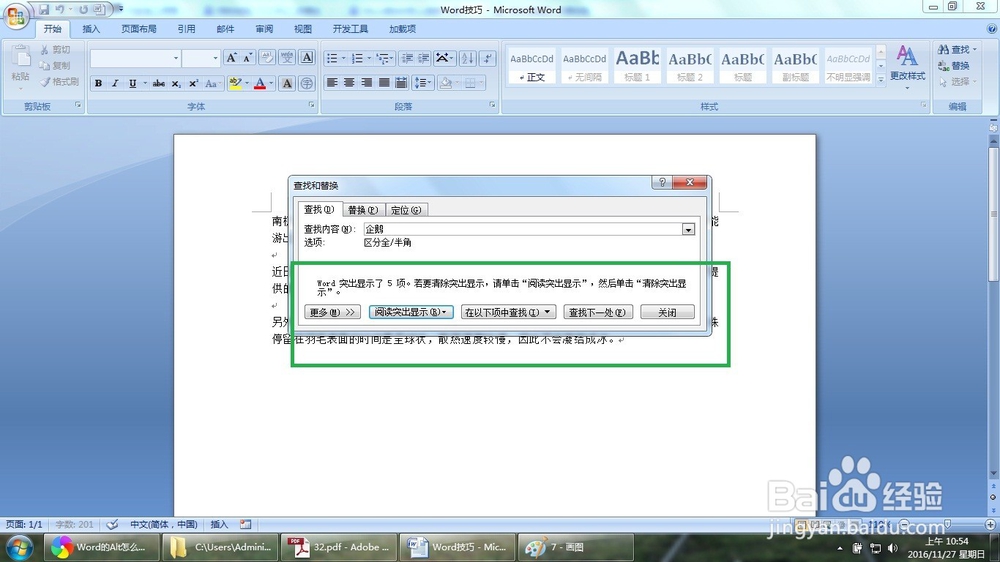Viewport: 1000px width, 562px height.
Task: Open Word的Alt taskbar item
Action: pyautogui.click(x=100, y=547)
